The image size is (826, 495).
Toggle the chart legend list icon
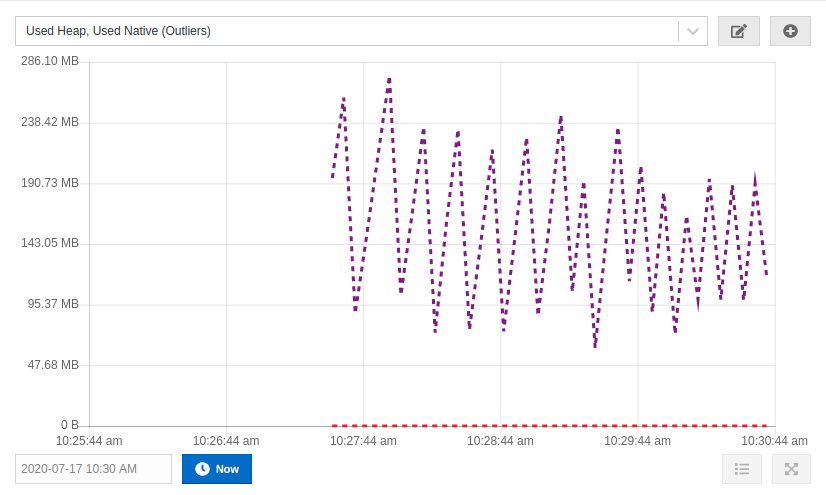coord(742,469)
